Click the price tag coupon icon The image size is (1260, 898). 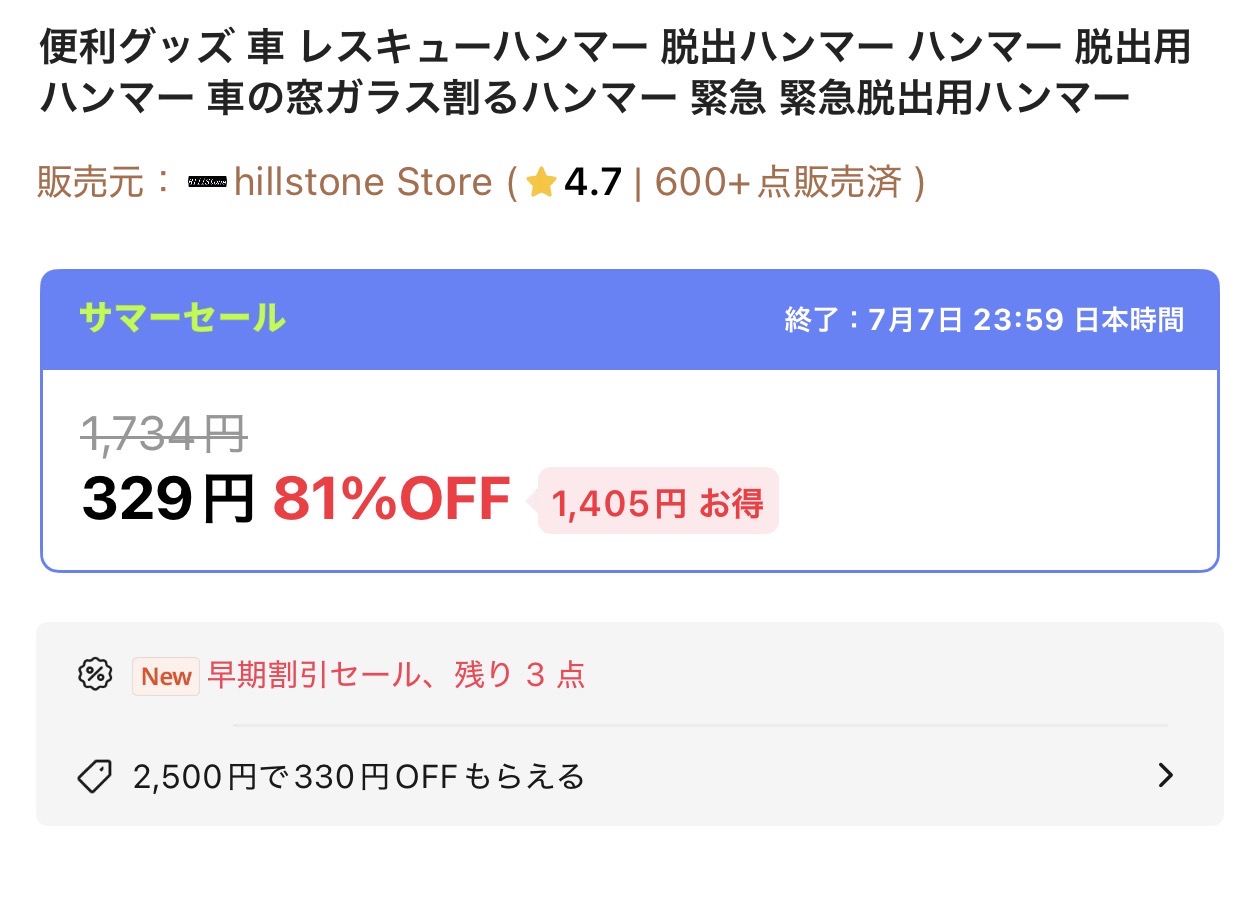click(95, 776)
